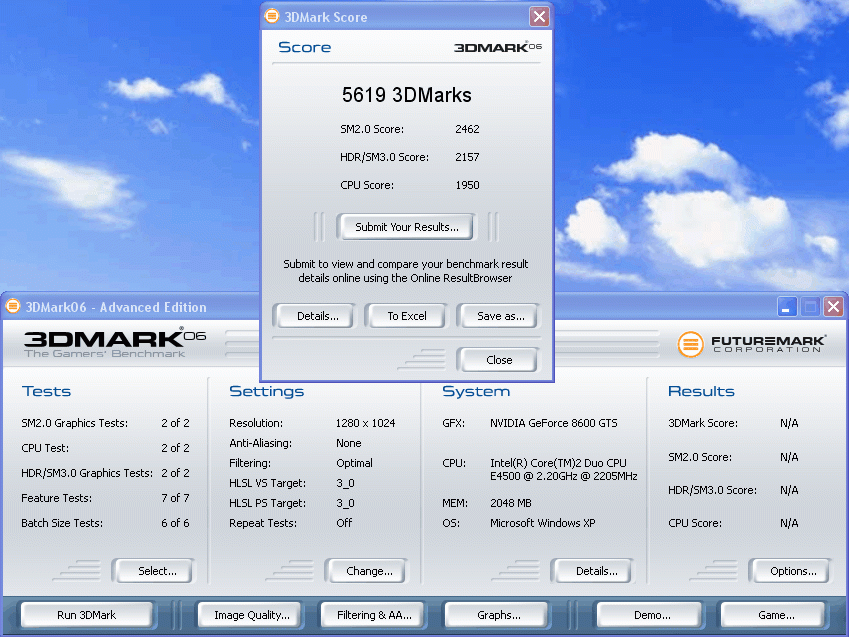Screen dimensions: 849x637
Task: Start benchmark with Run 3DMark
Action: [88, 615]
